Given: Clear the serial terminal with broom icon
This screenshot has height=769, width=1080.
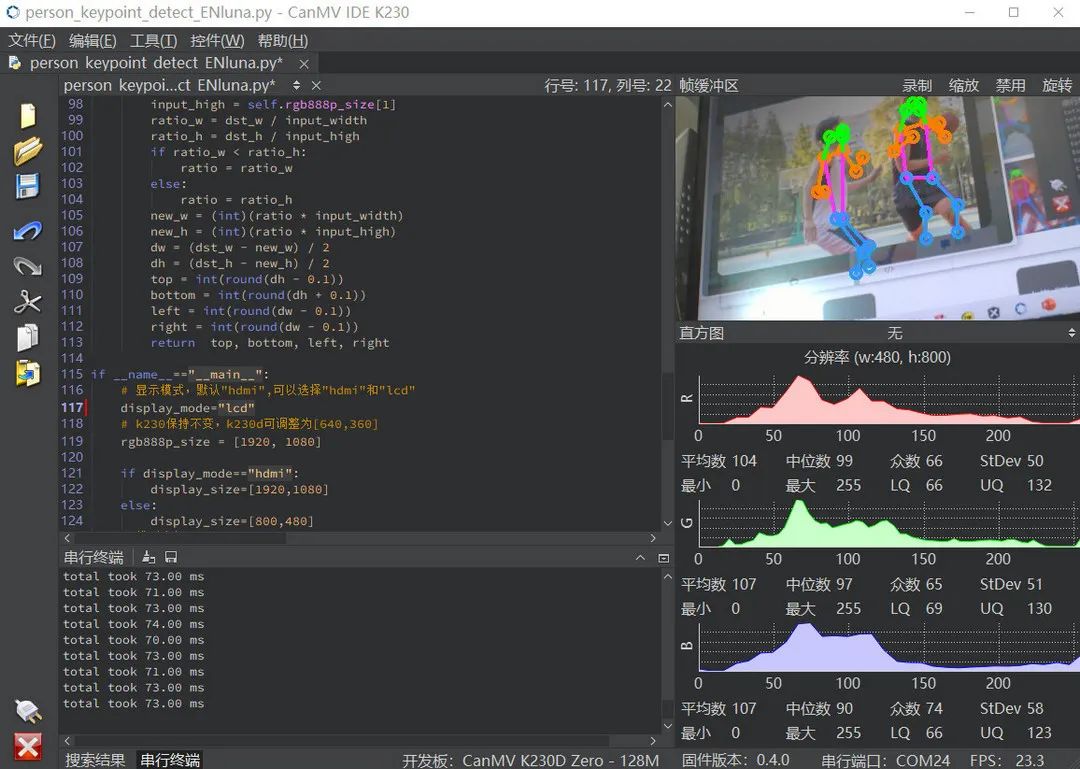Looking at the screenshot, I should click(x=149, y=557).
